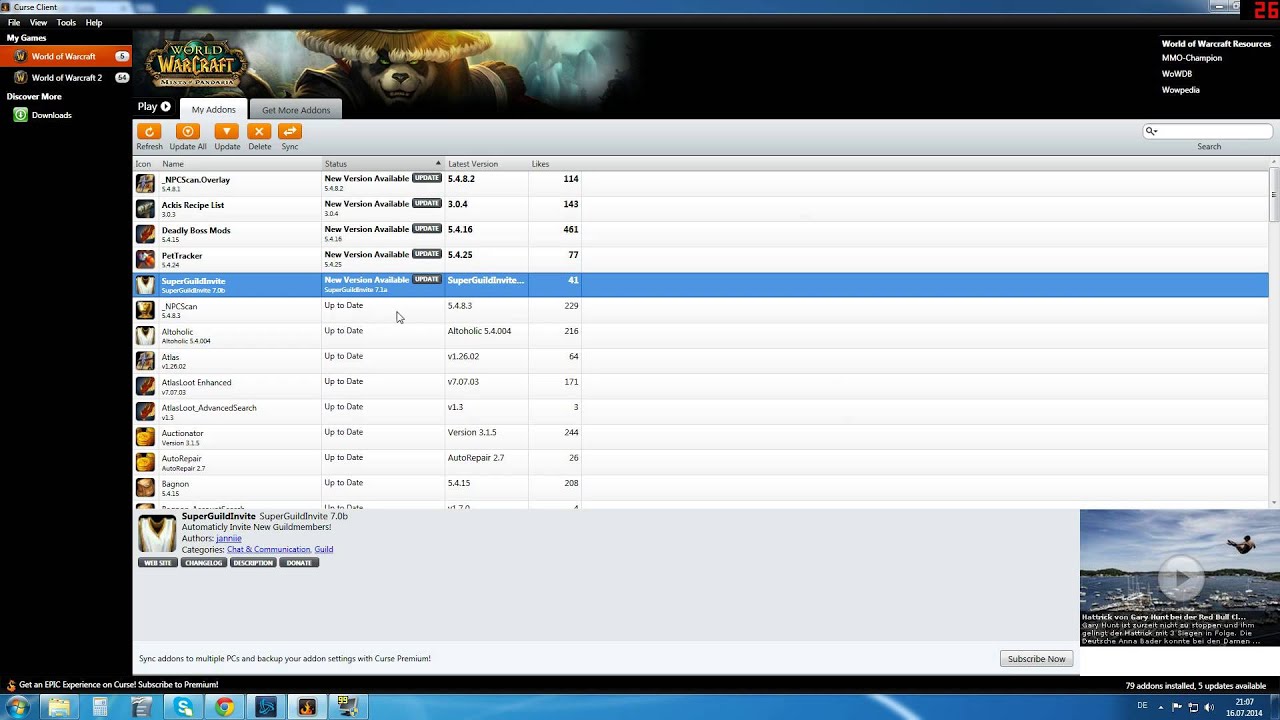Open the Tools menu
Screen dimensions: 1280x720
(66, 22)
